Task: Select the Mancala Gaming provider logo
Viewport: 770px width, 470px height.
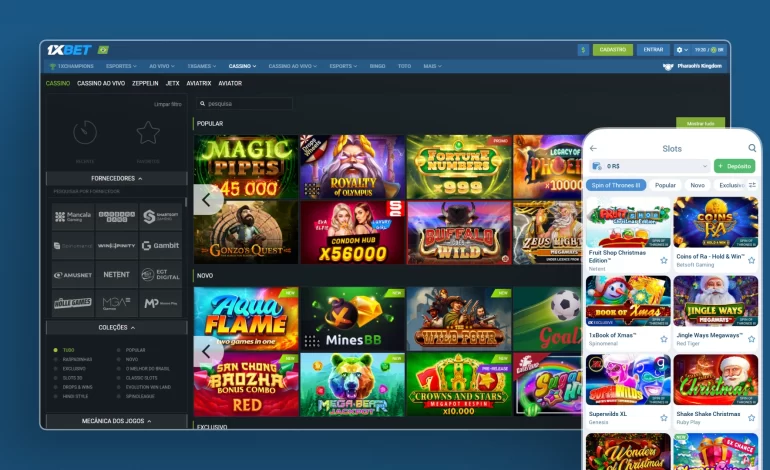Action: (73, 217)
